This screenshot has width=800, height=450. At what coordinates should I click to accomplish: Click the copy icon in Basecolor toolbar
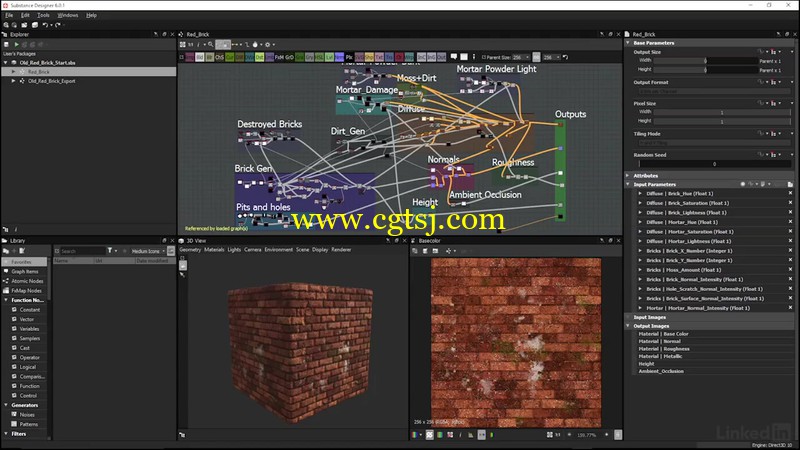click(x=415, y=251)
